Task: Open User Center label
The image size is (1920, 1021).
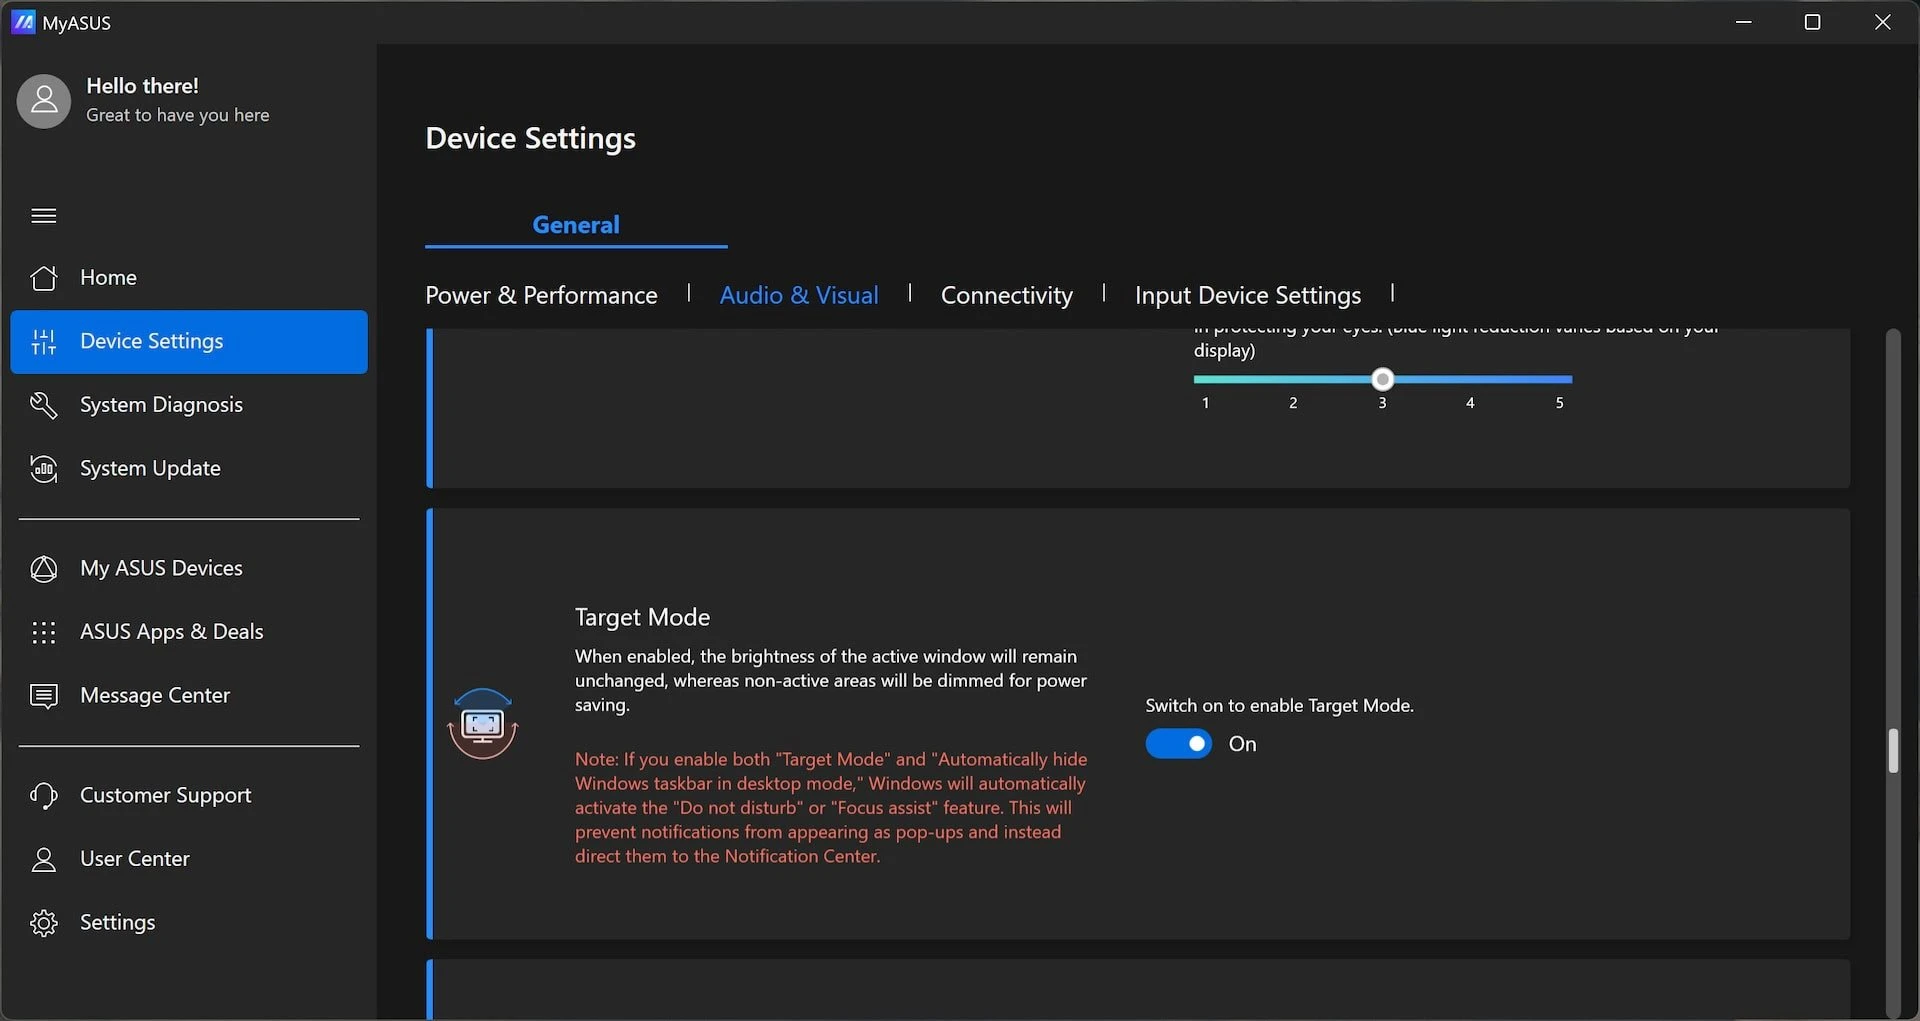Action: (135, 859)
